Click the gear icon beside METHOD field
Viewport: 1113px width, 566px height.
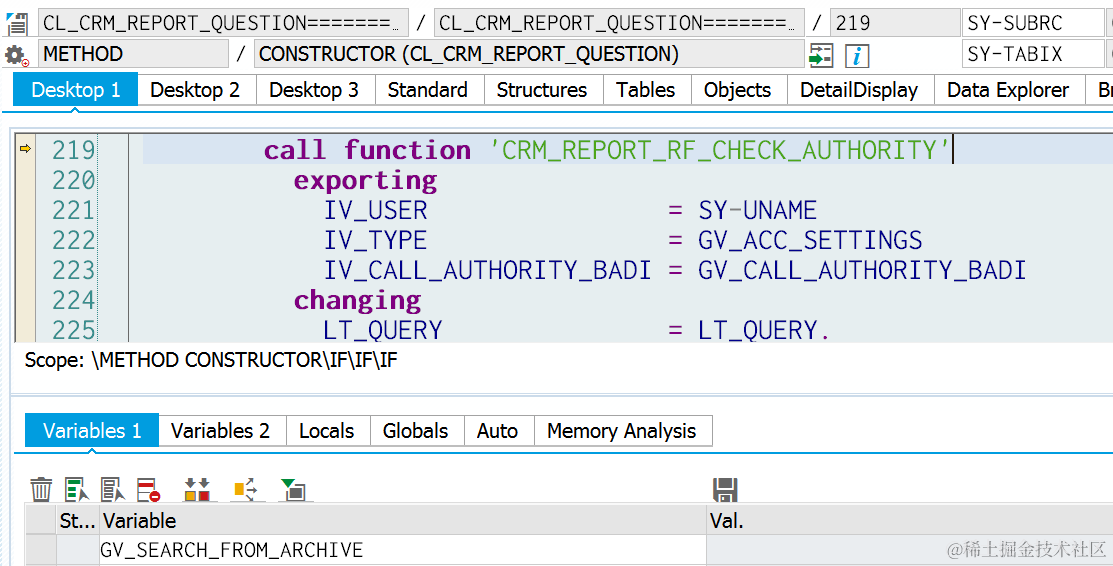click(x=16, y=55)
